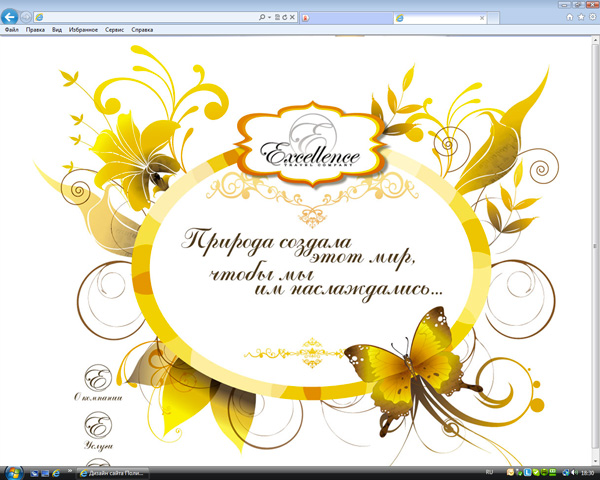Open the Справка menu

[x=142, y=29]
